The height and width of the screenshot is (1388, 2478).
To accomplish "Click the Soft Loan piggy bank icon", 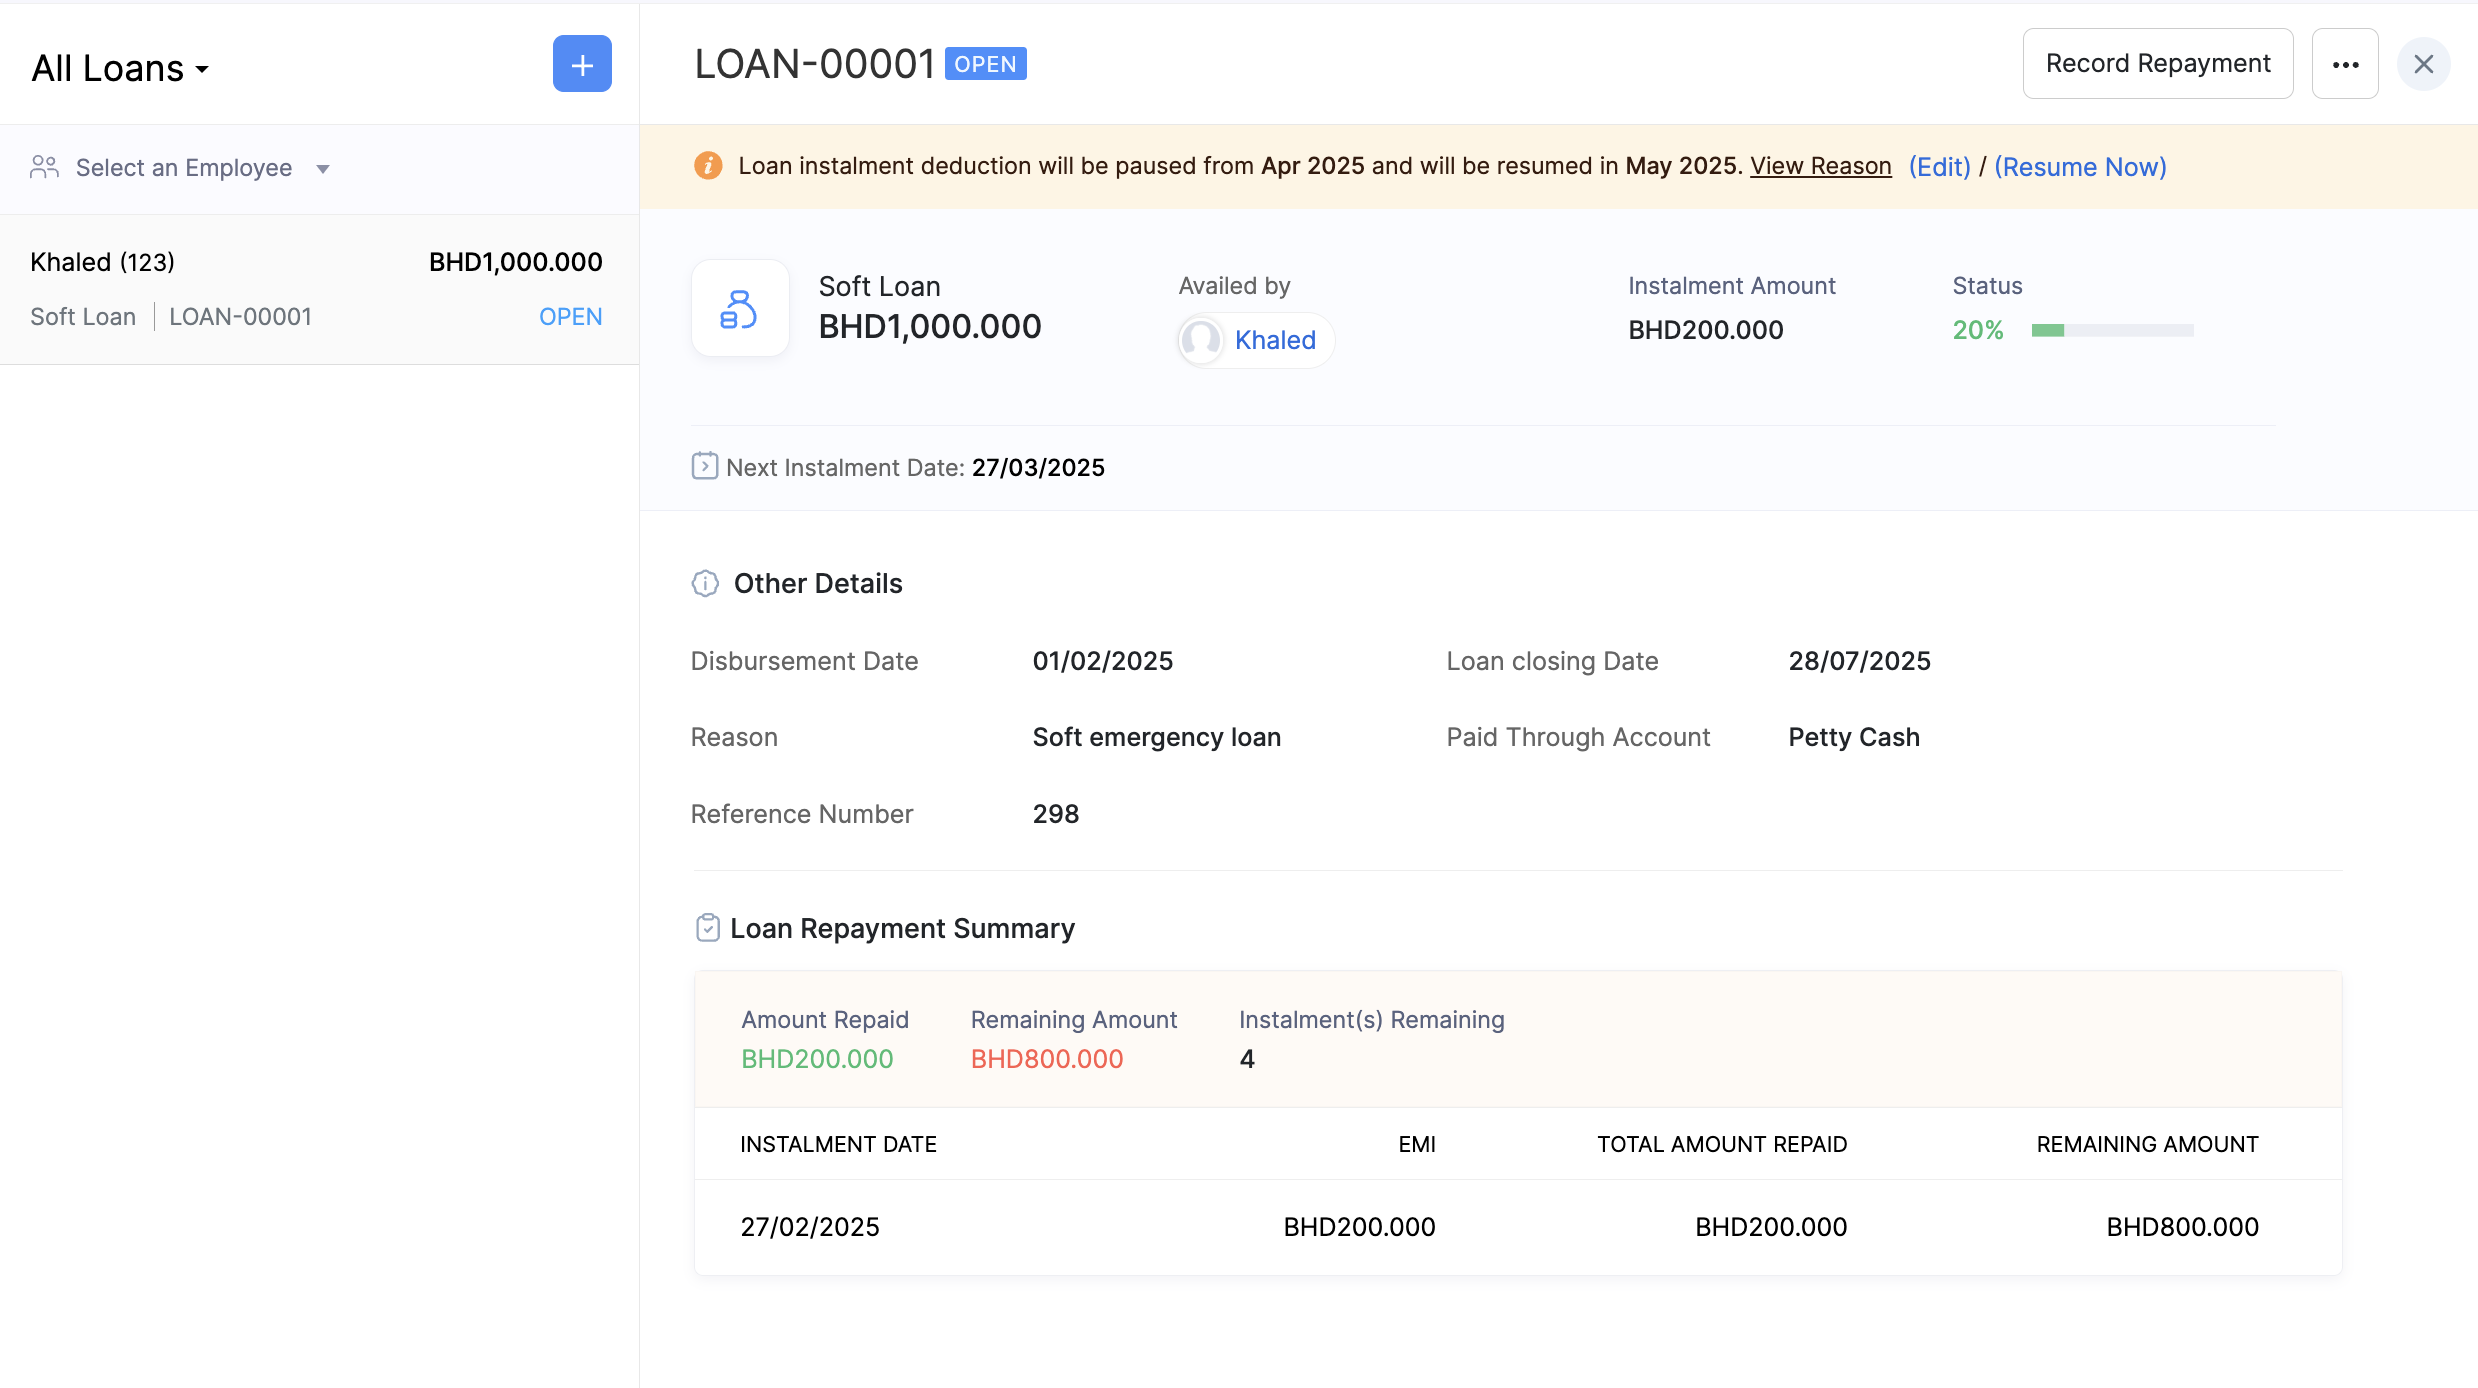I will (x=739, y=308).
